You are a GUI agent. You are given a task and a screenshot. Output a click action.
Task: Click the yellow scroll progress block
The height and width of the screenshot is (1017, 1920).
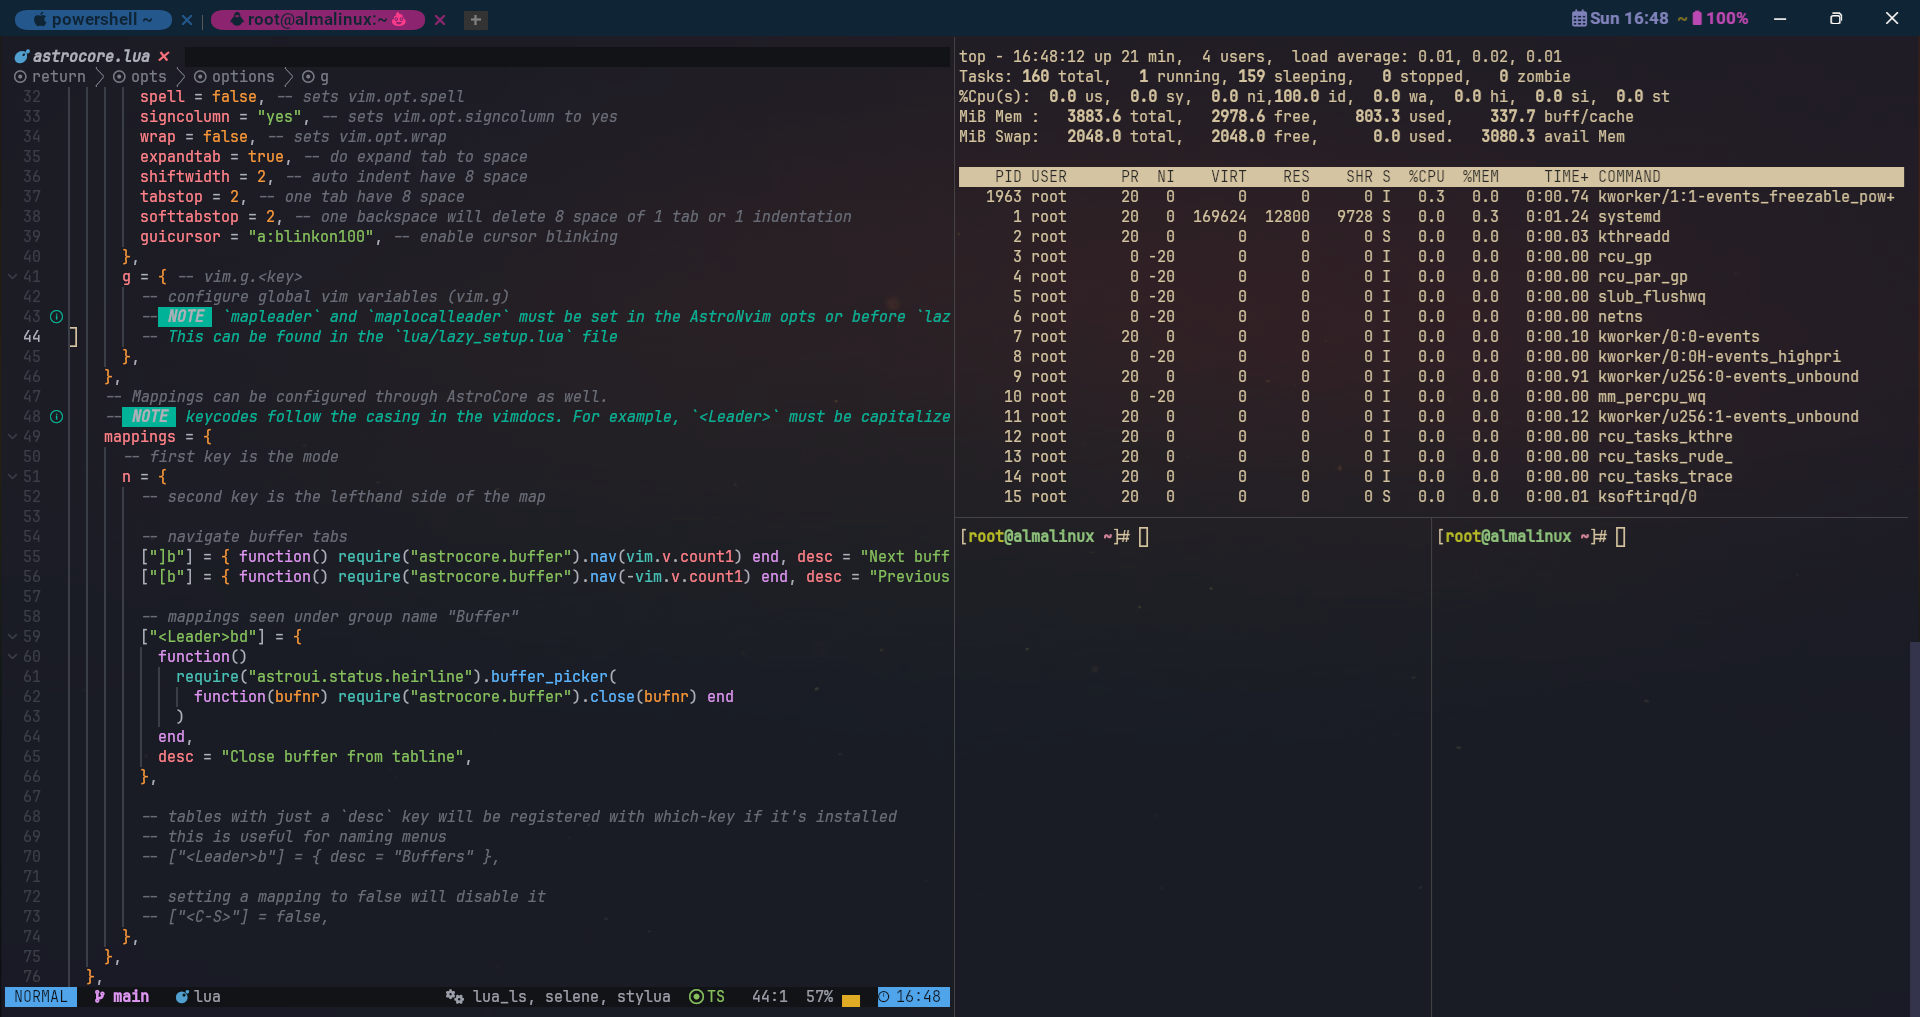(851, 1000)
